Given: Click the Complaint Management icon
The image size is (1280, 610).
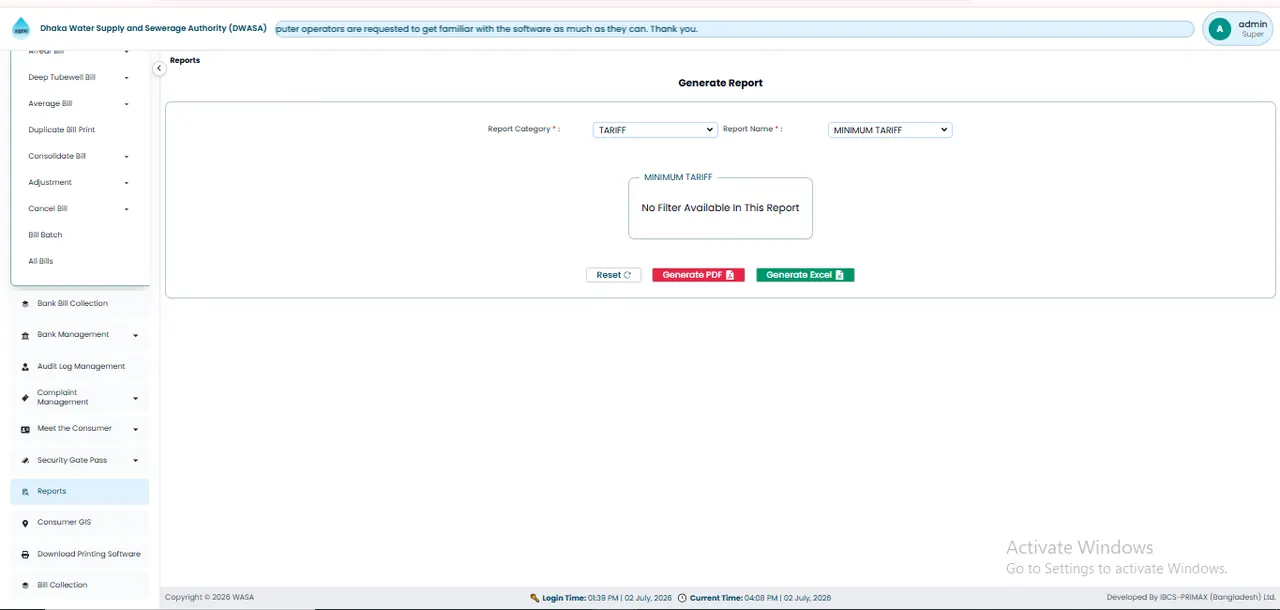Looking at the screenshot, I should pyautogui.click(x=25, y=398).
